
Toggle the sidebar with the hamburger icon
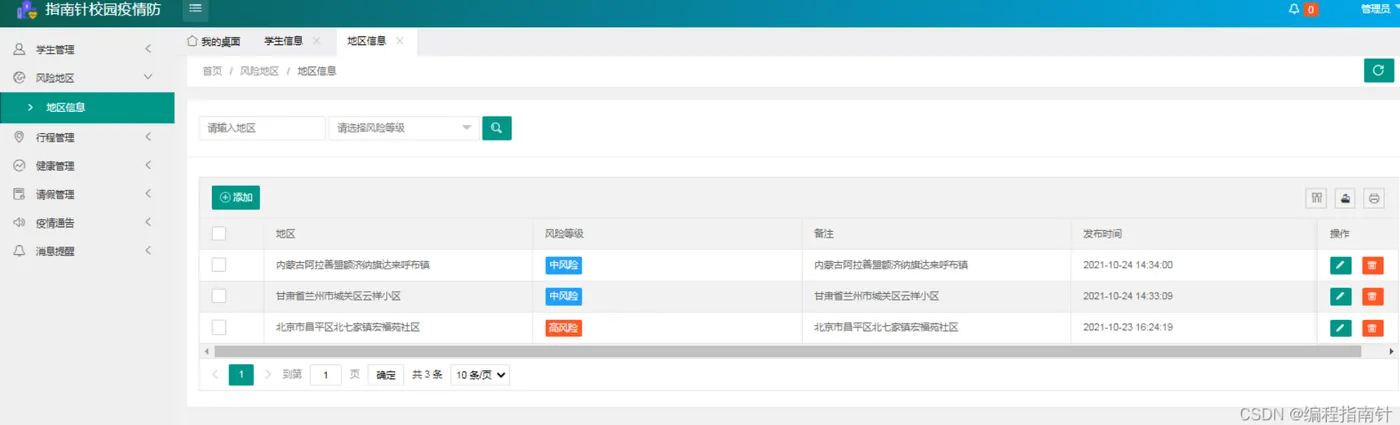195,9
